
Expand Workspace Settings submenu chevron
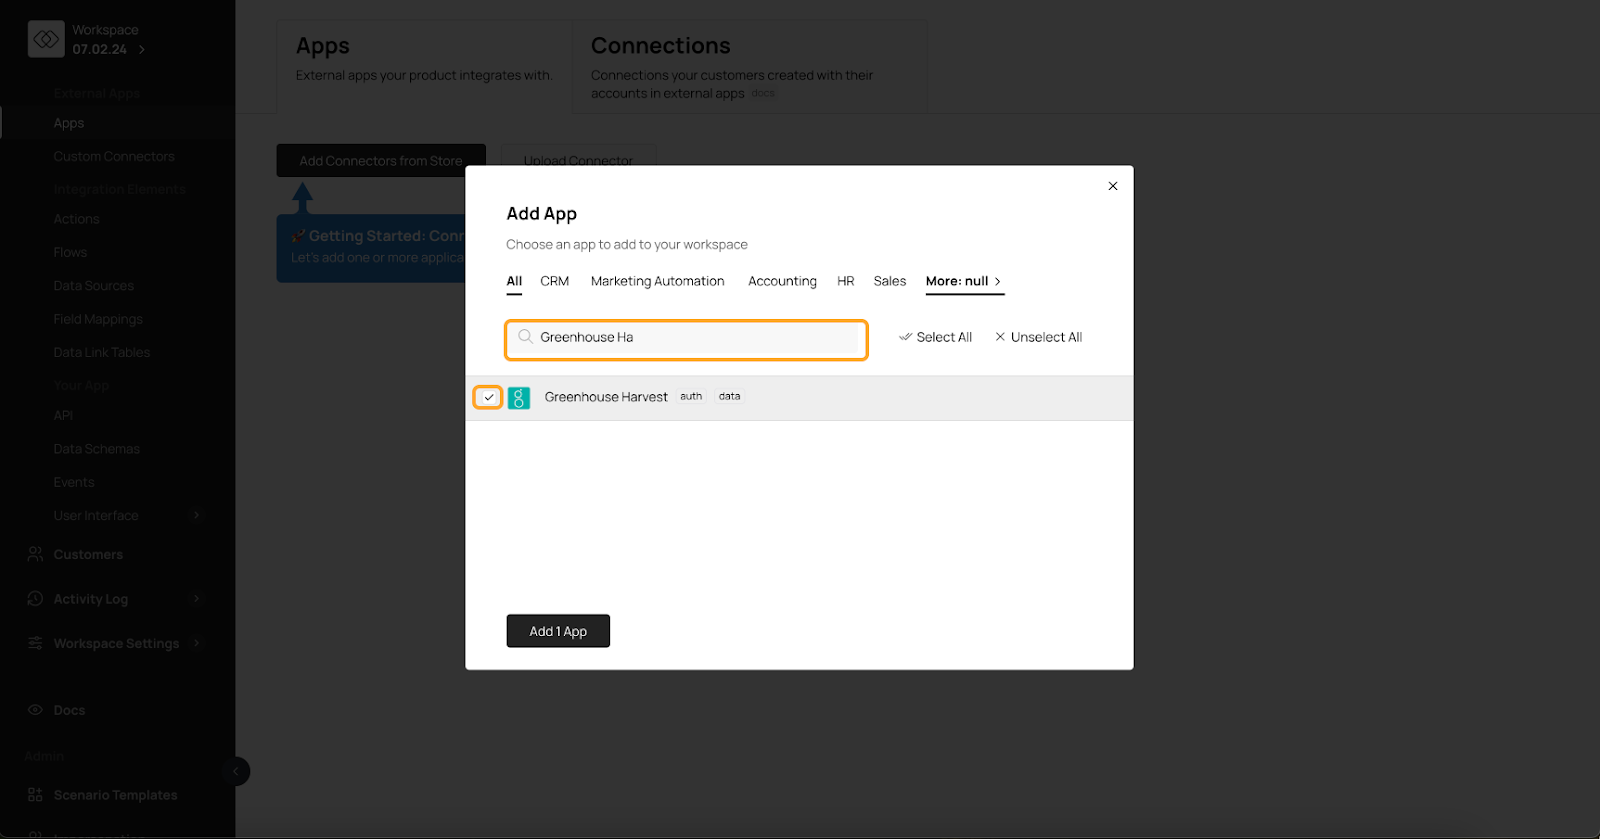[196, 643]
